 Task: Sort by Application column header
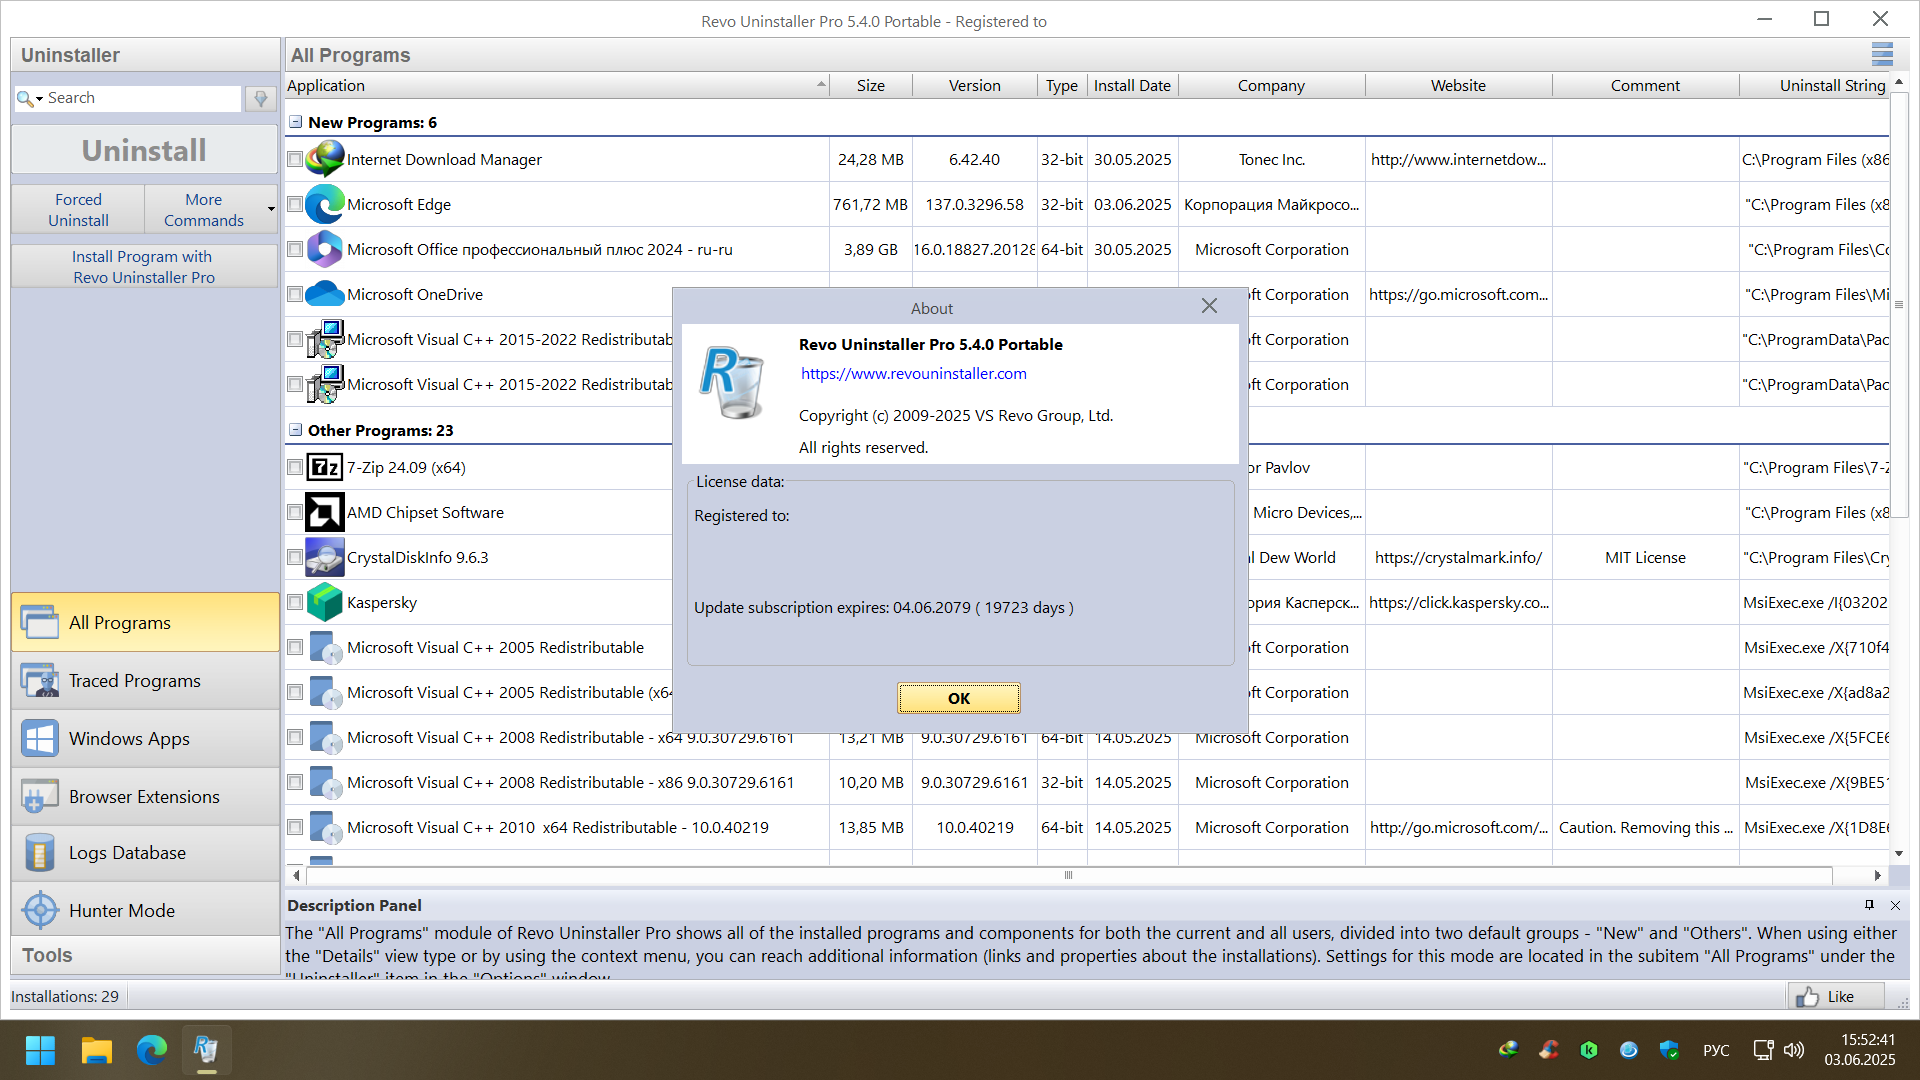coord(557,86)
